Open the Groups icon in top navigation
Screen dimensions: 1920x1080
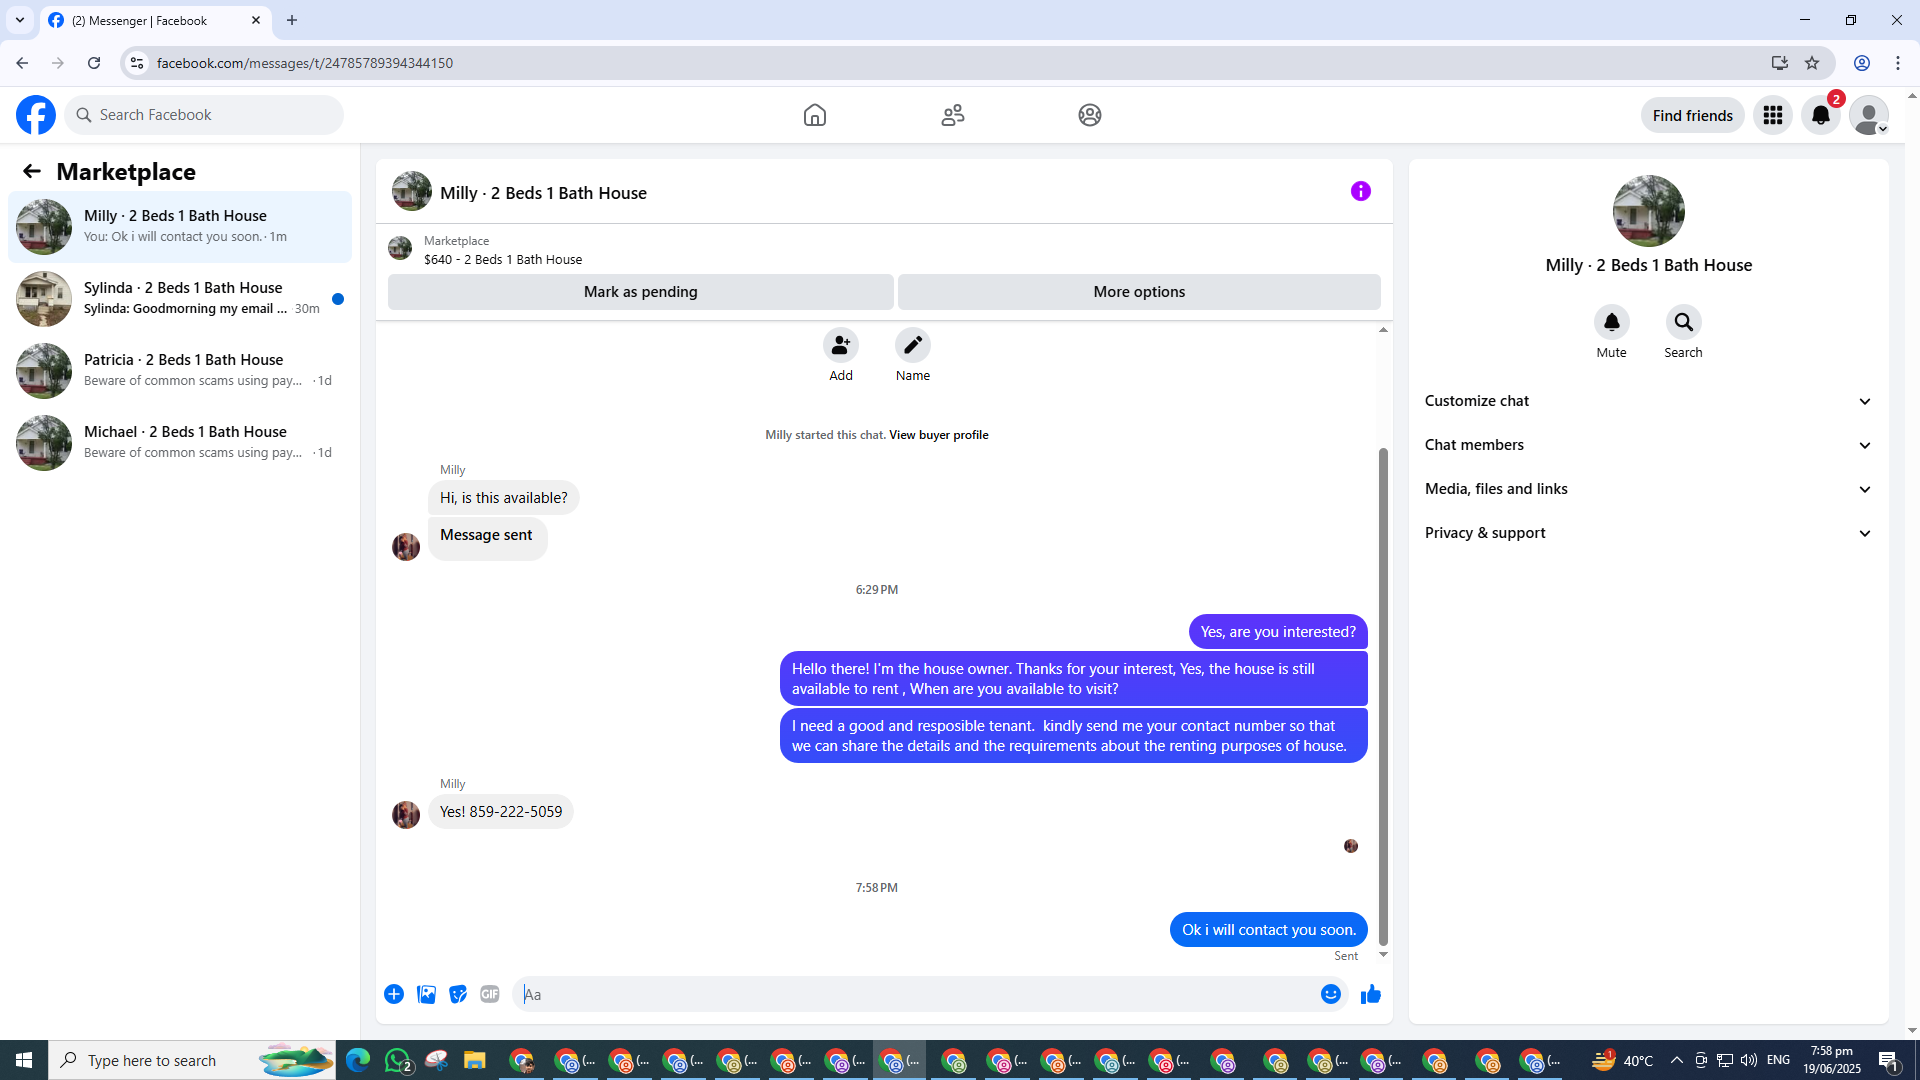pos(1090,115)
